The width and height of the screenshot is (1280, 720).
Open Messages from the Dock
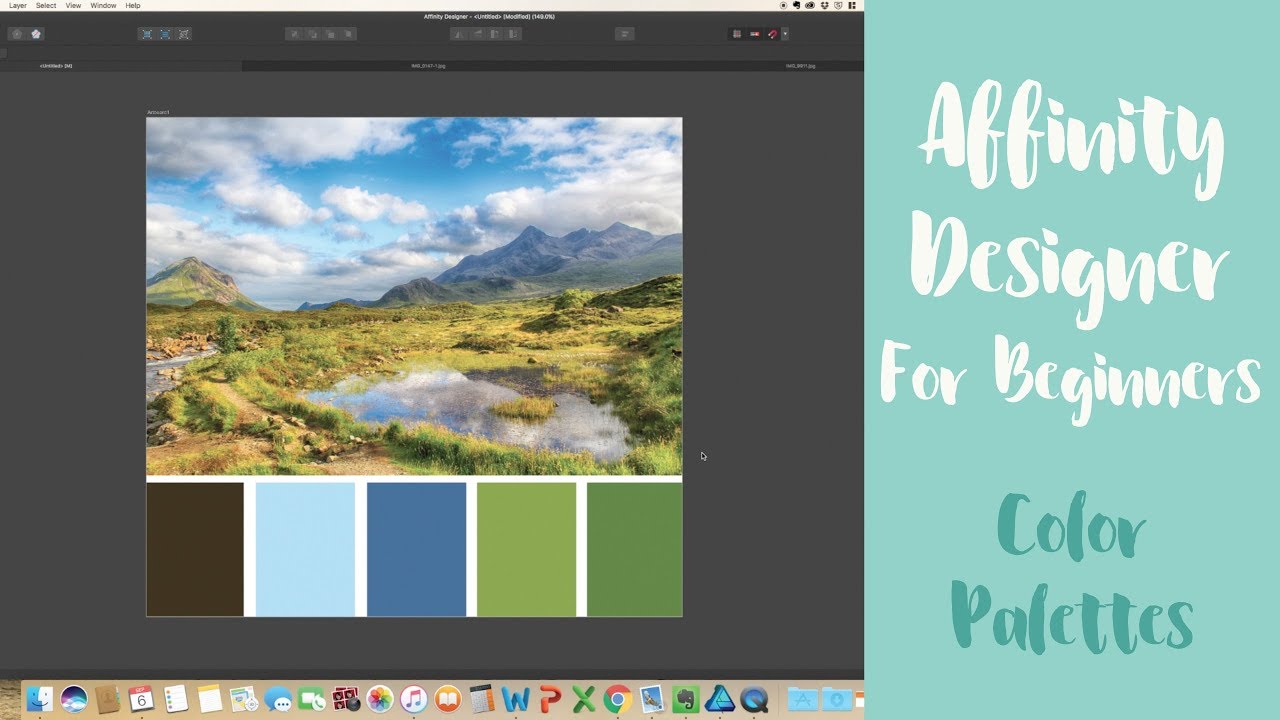(x=278, y=699)
